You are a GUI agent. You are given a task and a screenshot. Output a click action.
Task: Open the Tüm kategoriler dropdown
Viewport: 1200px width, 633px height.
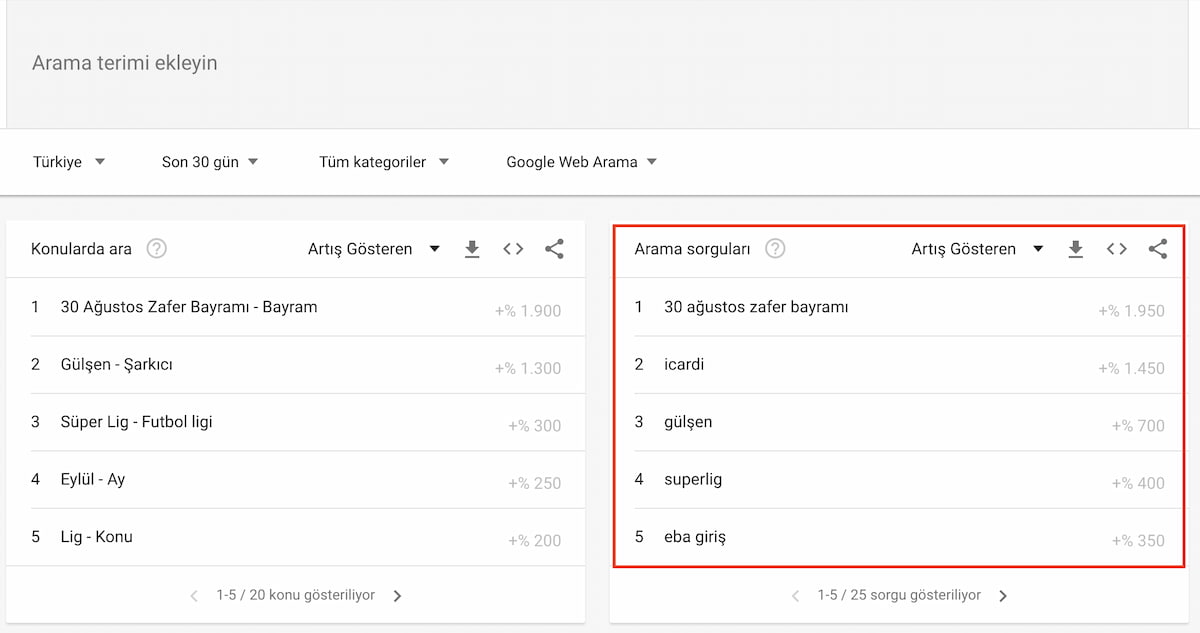(383, 161)
